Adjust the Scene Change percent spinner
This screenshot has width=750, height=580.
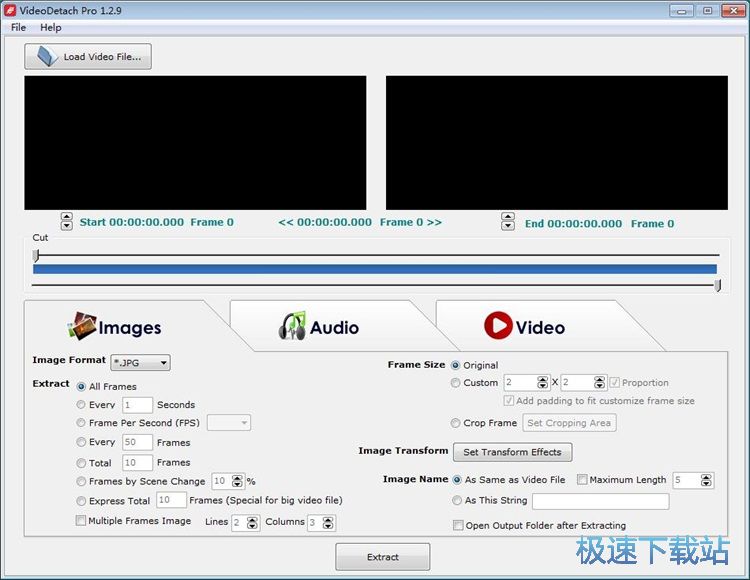(237, 481)
